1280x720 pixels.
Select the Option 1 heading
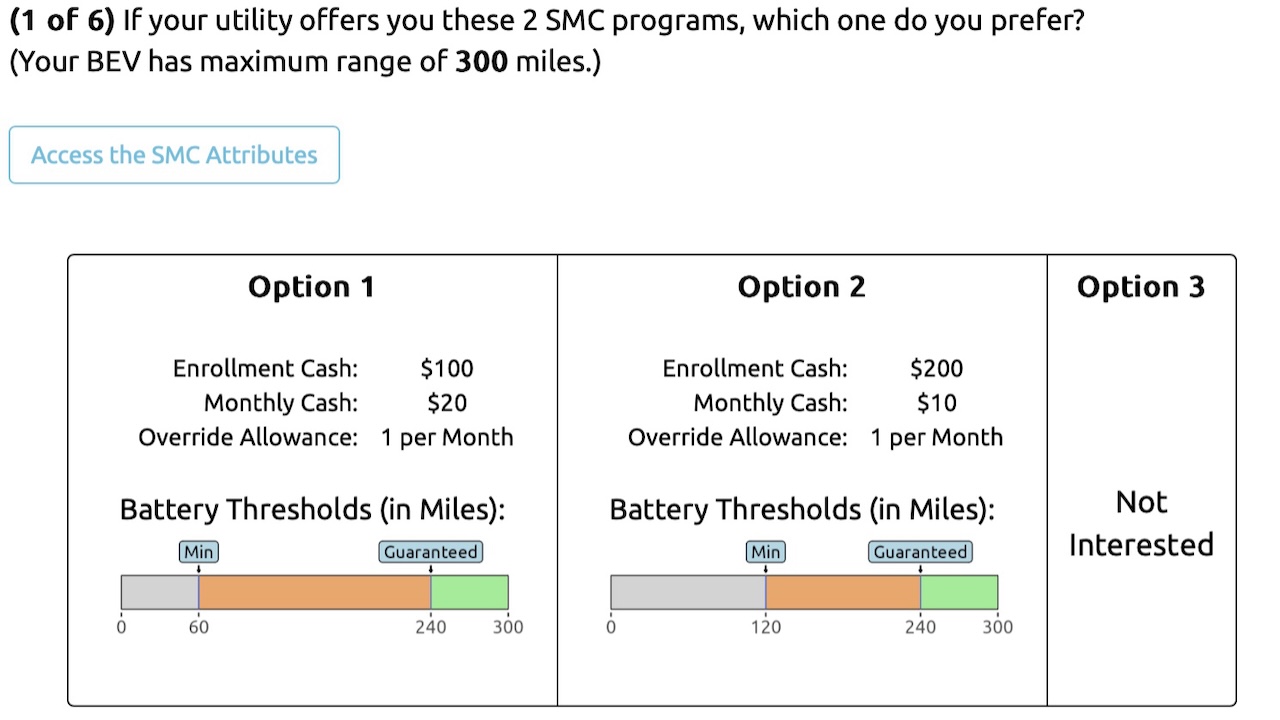311,287
